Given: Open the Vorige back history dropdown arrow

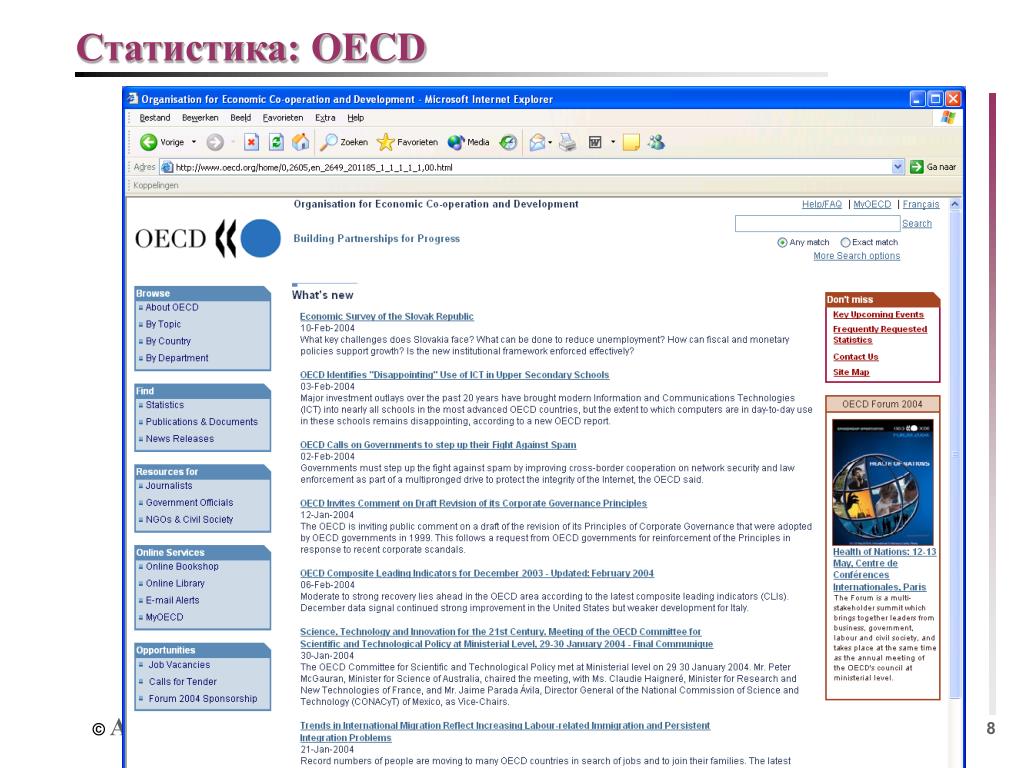Looking at the screenshot, I should pos(194,142).
